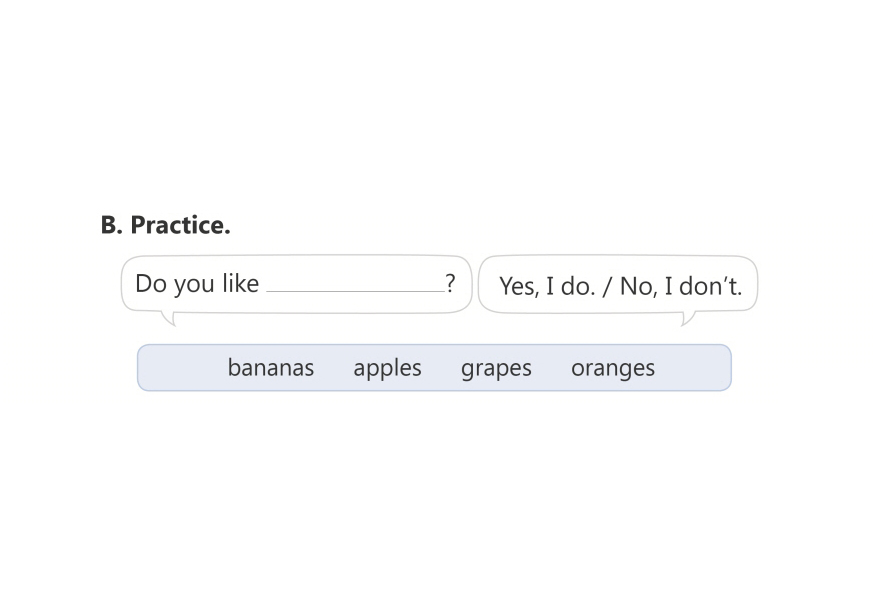Click the slash between the Yes and No answers
873x612 pixels.
(607, 287)
